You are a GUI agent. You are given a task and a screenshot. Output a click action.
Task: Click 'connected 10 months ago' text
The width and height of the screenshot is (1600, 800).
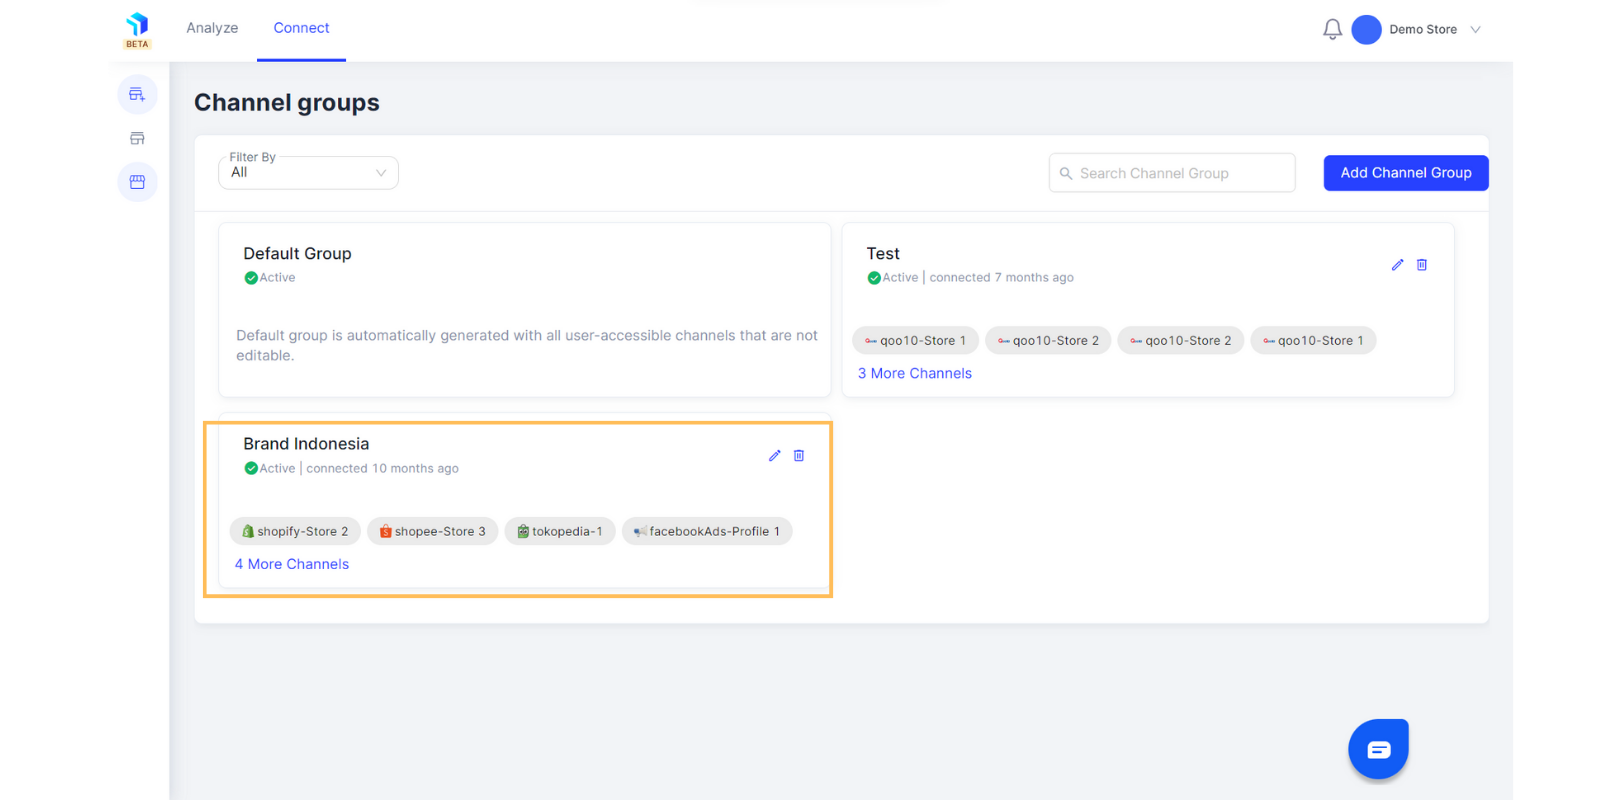(x=382, y=468)
